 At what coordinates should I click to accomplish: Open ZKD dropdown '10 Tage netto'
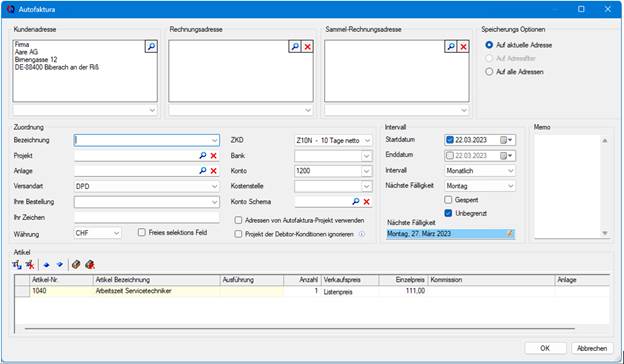coord(367,140)
